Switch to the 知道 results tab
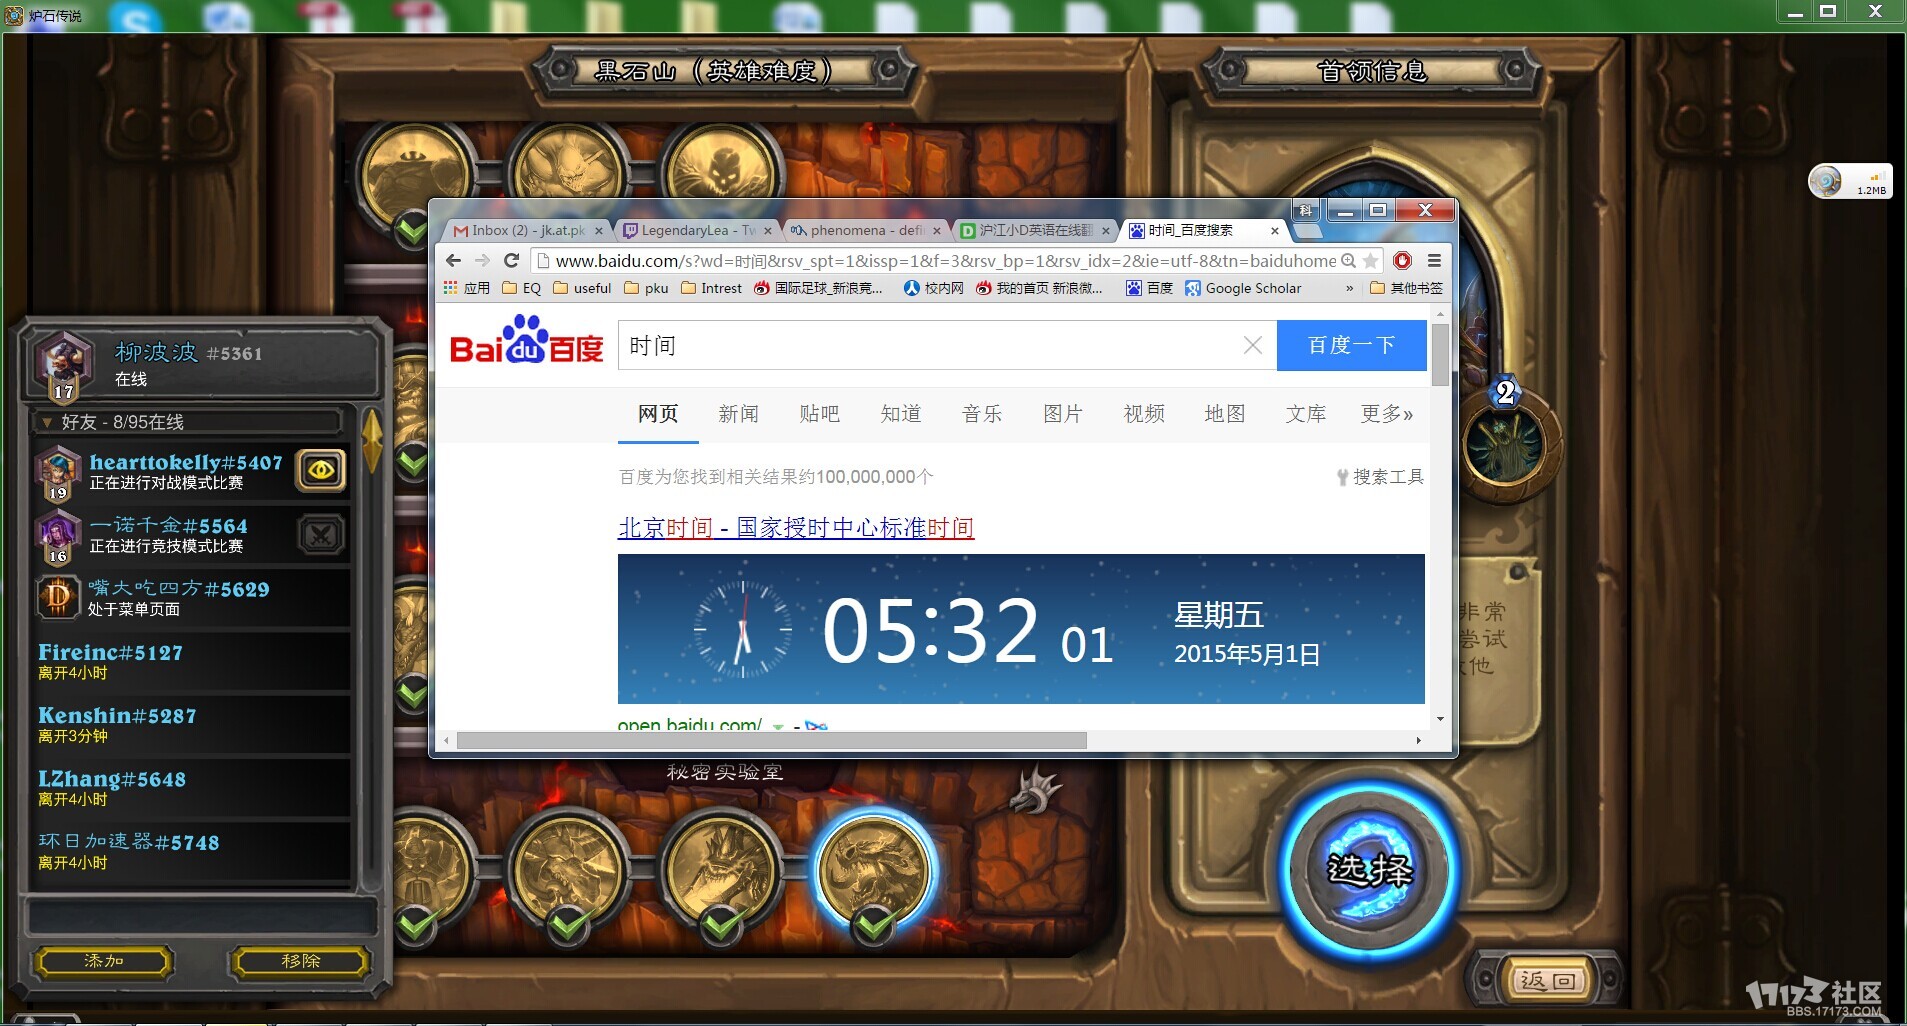The width and height of the screenshot is (1907, 1026). 900,414
